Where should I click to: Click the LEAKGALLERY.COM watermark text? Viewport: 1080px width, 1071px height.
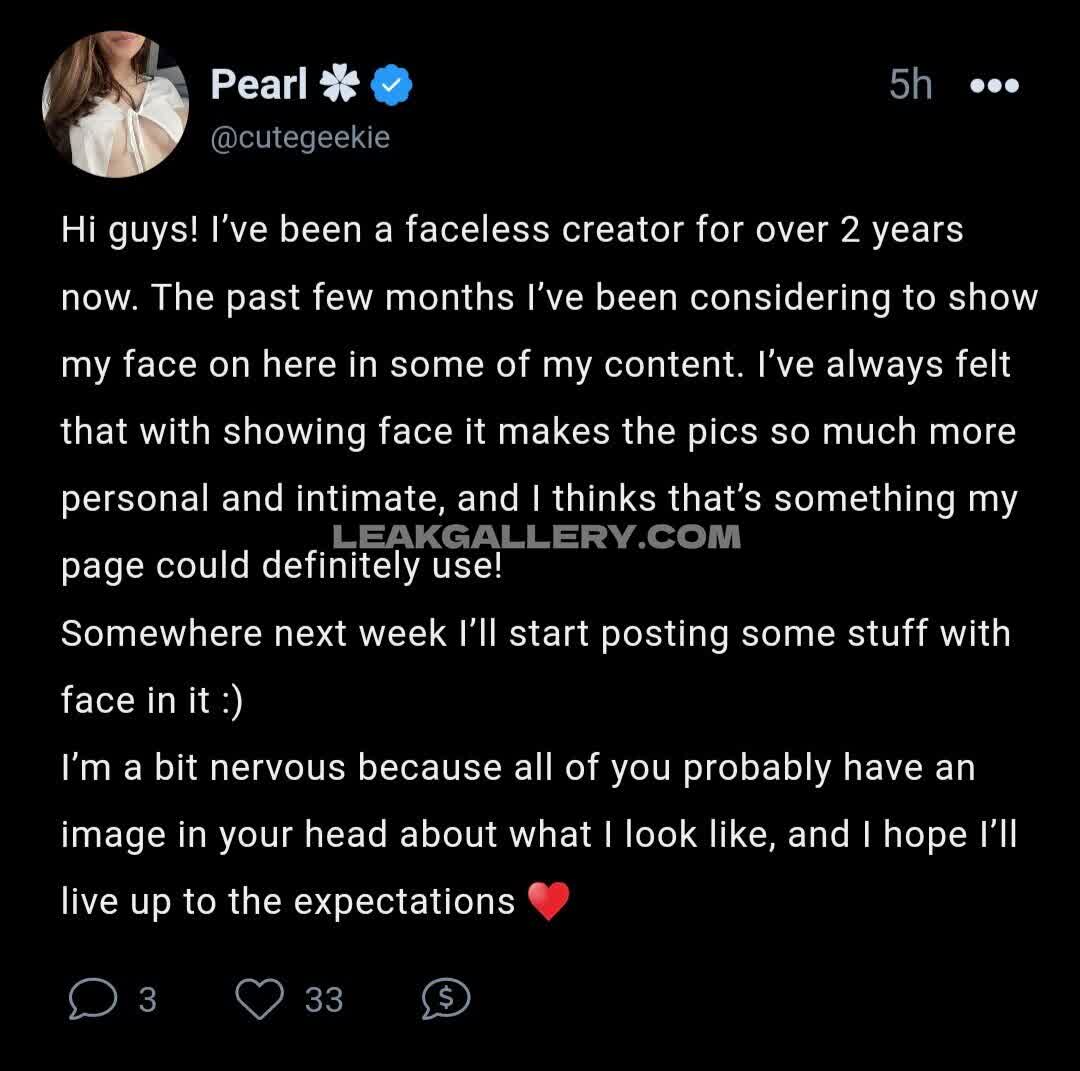[536, 537]
